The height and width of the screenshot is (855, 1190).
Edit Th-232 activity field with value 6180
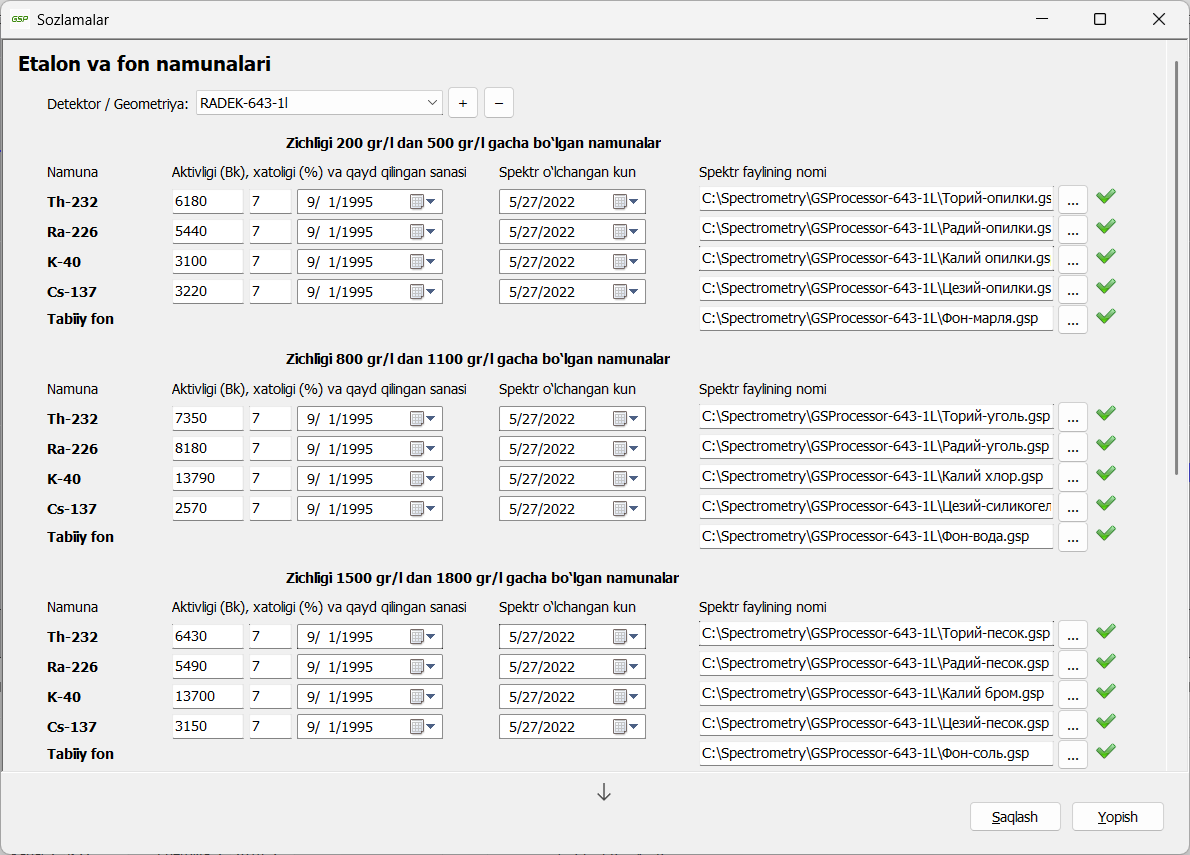(207, 201)
